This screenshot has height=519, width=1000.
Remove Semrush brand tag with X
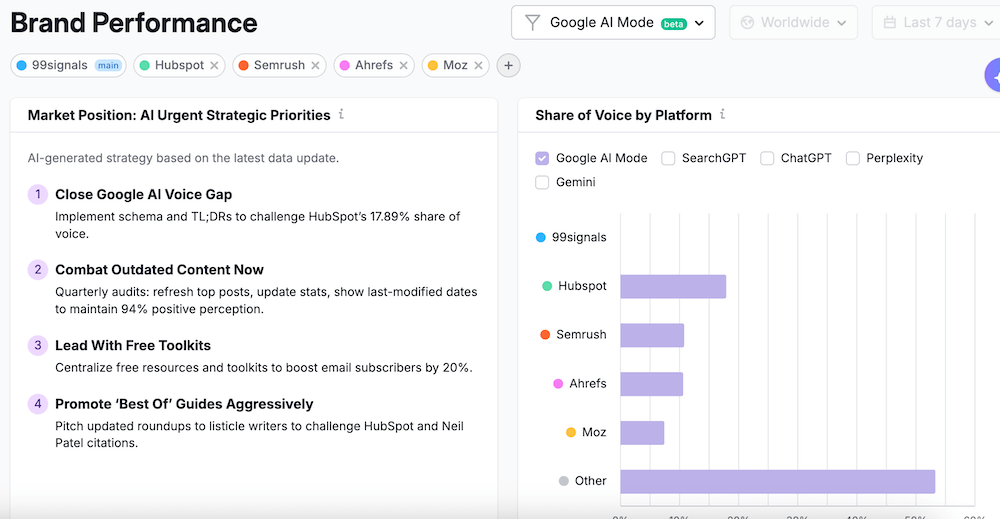coord(315,66)
